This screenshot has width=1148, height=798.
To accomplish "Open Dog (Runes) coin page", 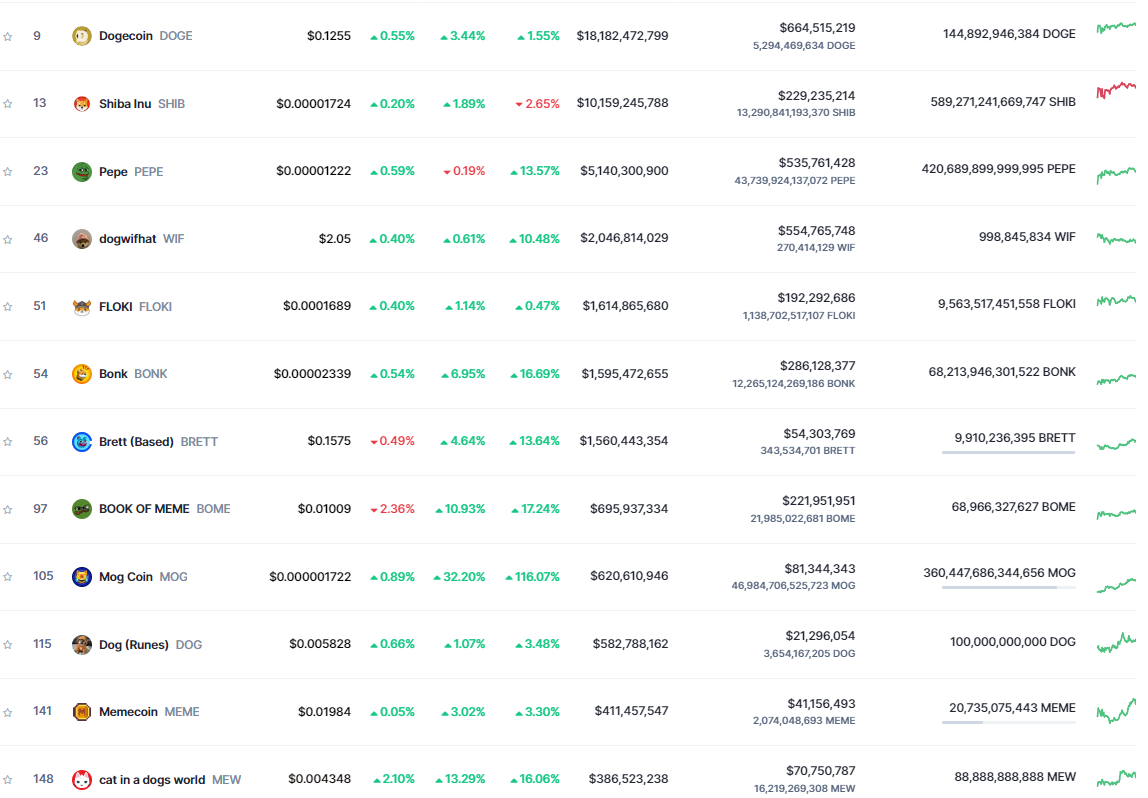I will coord(134,644).
